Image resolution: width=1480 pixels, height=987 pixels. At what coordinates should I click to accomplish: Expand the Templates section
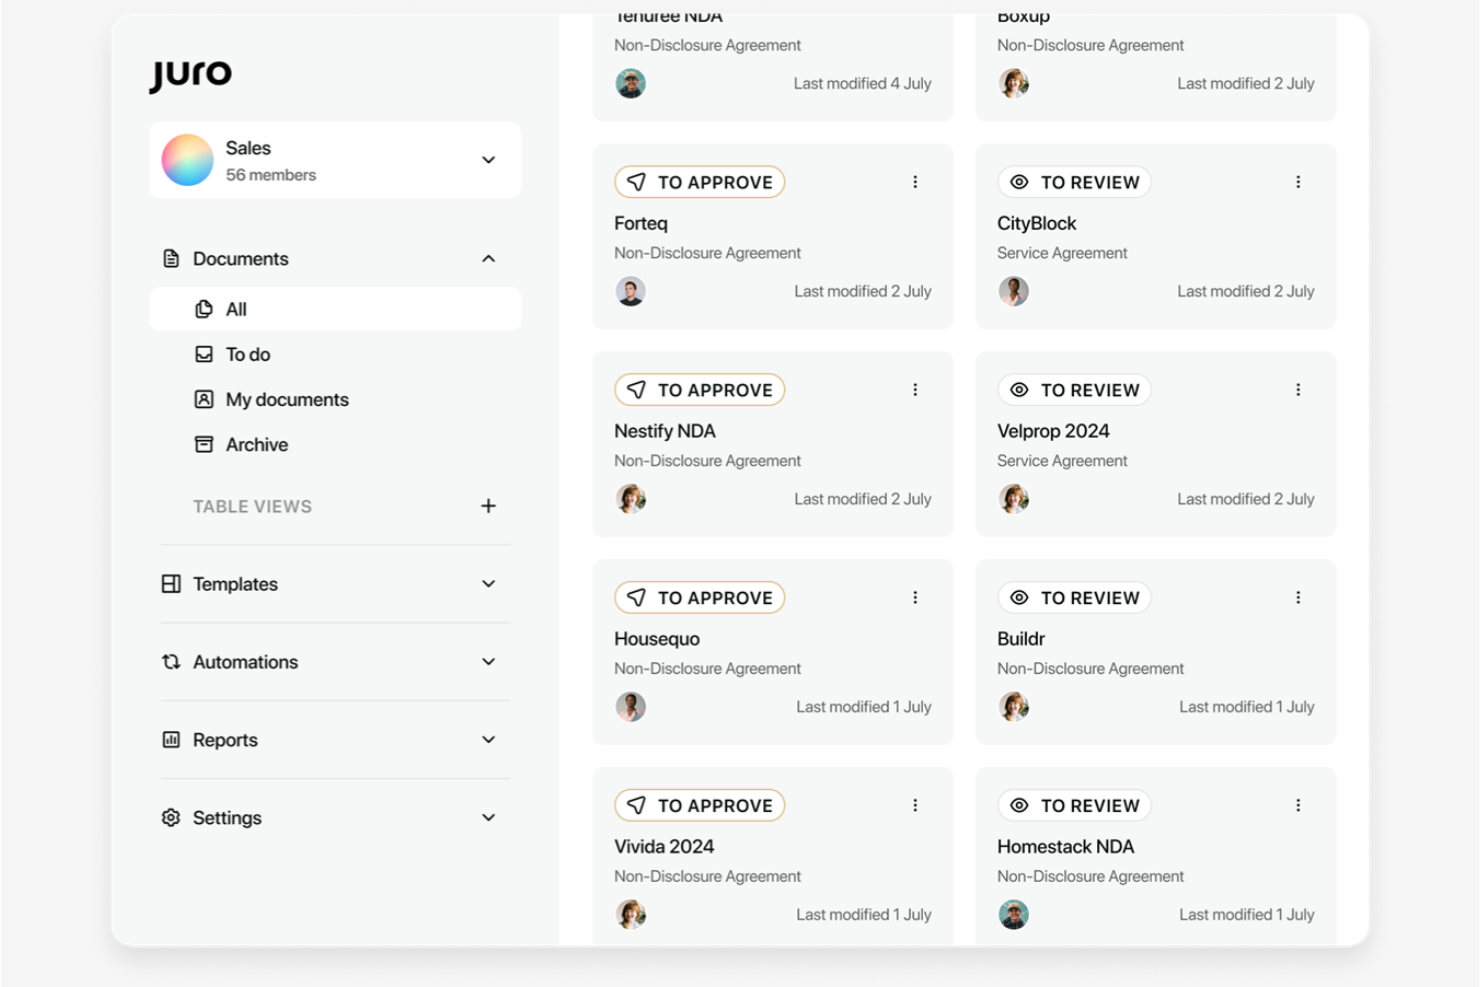(488, 584)
